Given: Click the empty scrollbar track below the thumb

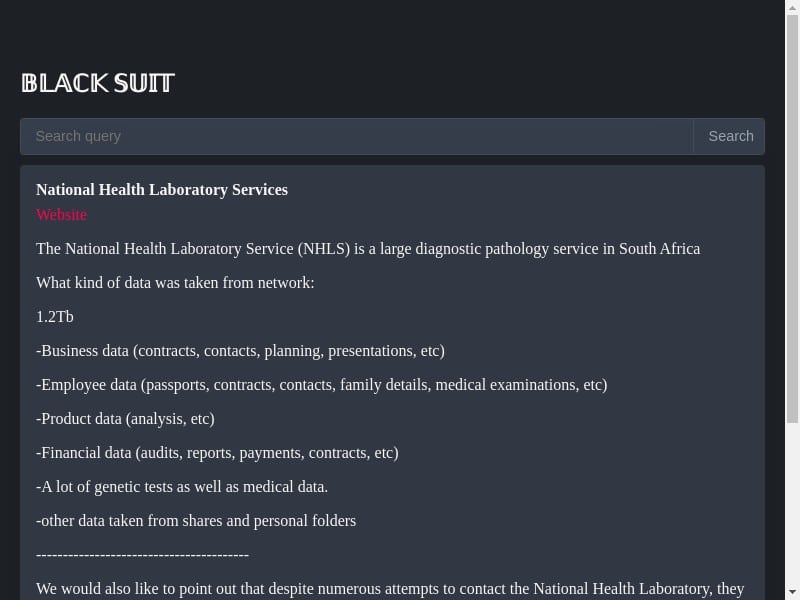Looking at the screenshot, I should coord(792,505).
